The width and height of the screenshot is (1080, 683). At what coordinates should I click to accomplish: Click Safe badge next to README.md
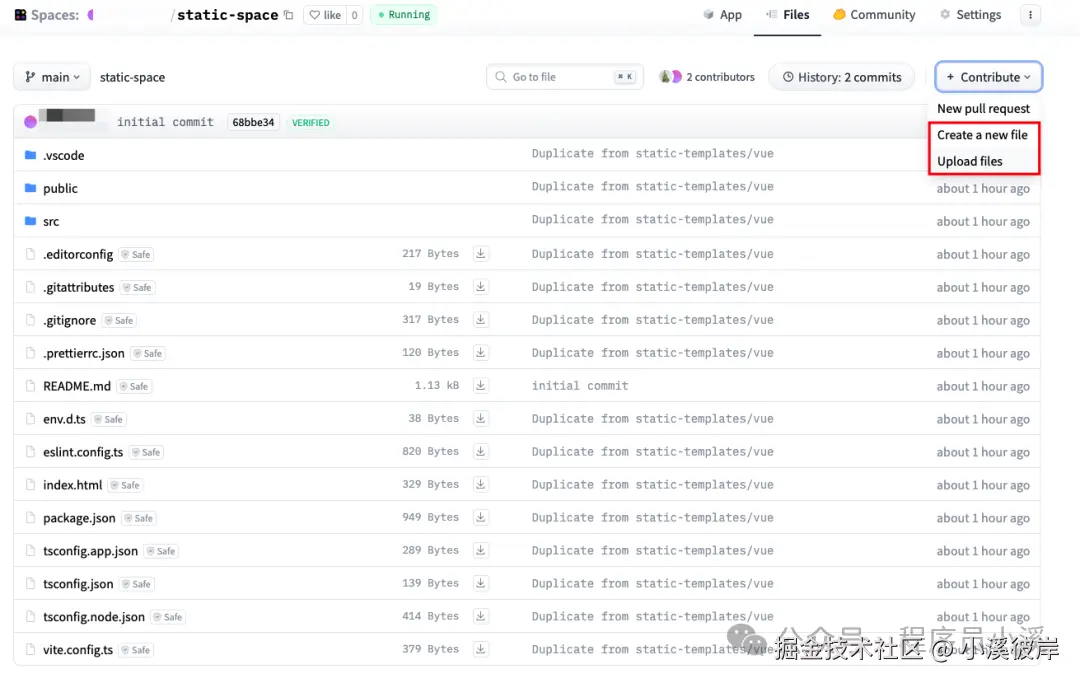click(134, 386)
